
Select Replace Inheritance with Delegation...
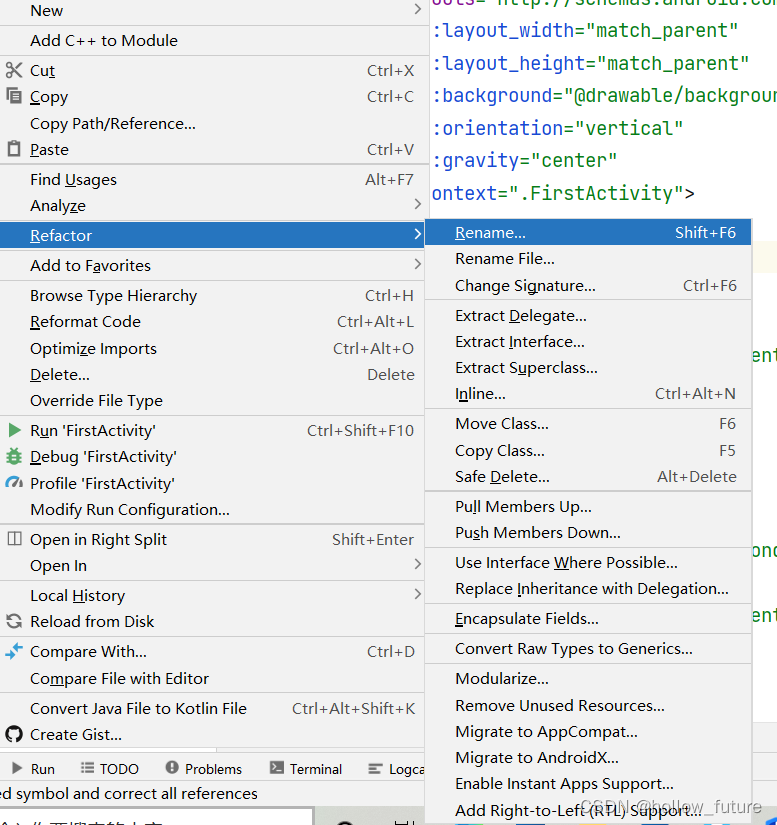pos(588,589)
